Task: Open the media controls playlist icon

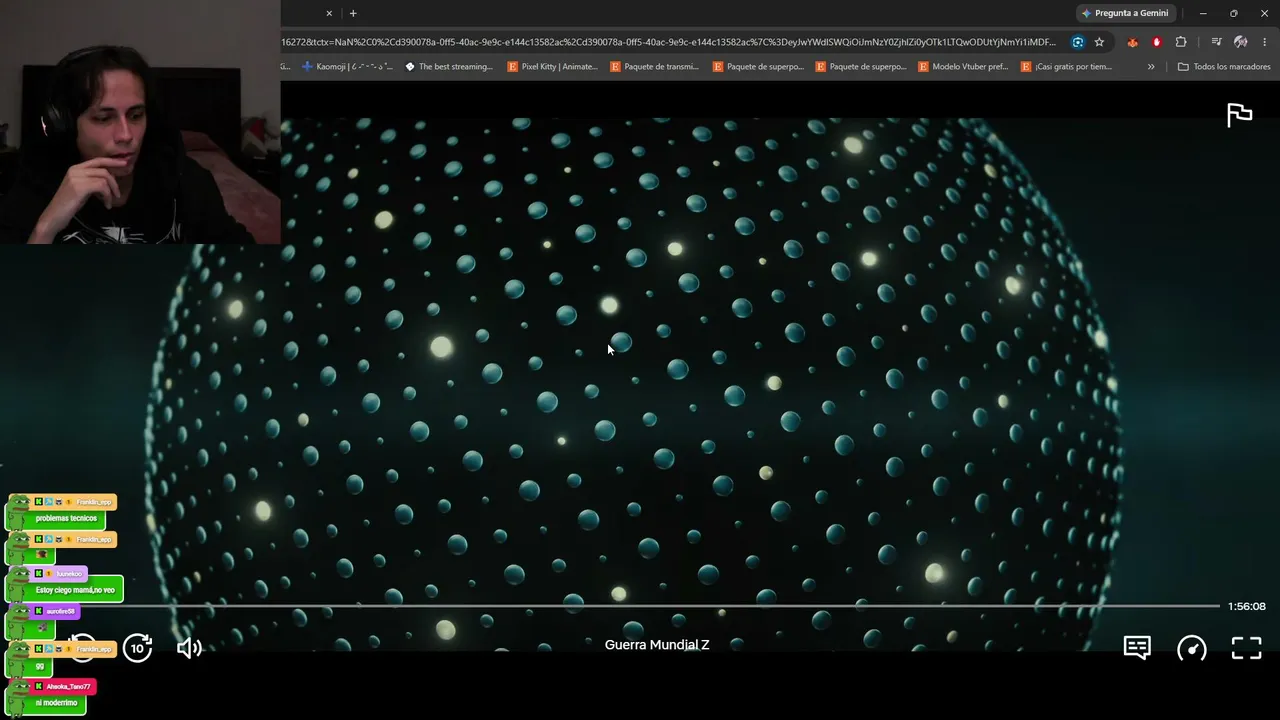Action: tap(1216, 42)
